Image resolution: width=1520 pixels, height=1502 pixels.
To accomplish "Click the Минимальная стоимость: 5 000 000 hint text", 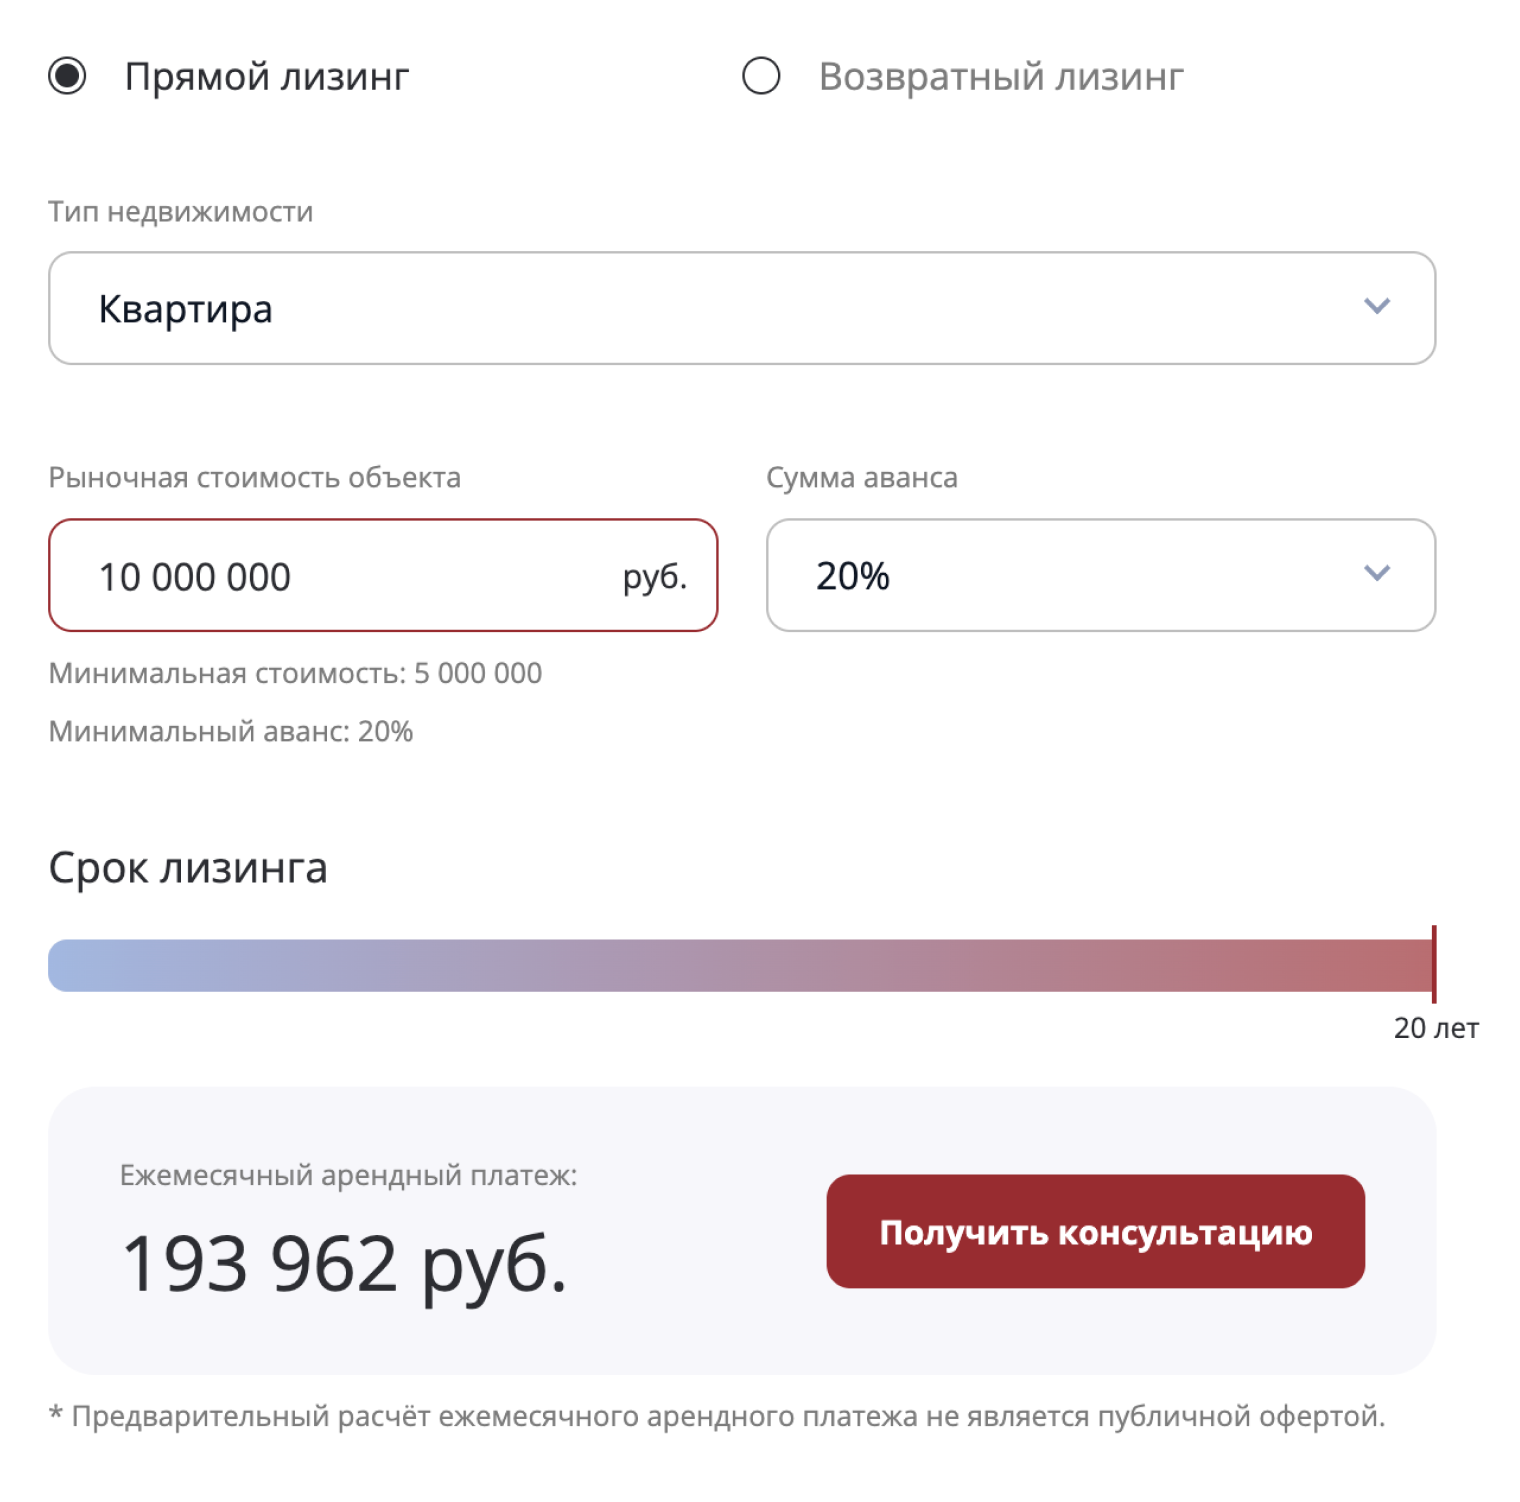I will [295, 673].
